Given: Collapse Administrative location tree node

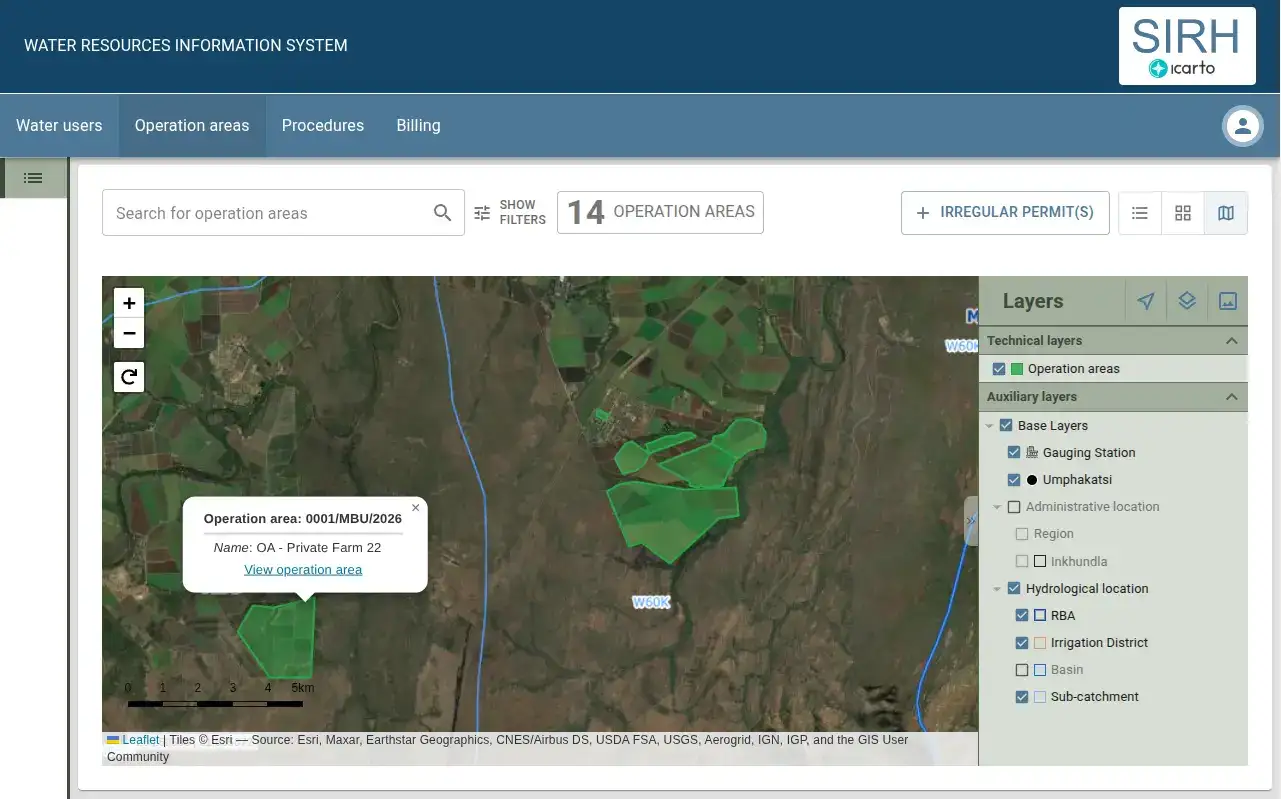Looking at the screenshot, I should (997, 507).
